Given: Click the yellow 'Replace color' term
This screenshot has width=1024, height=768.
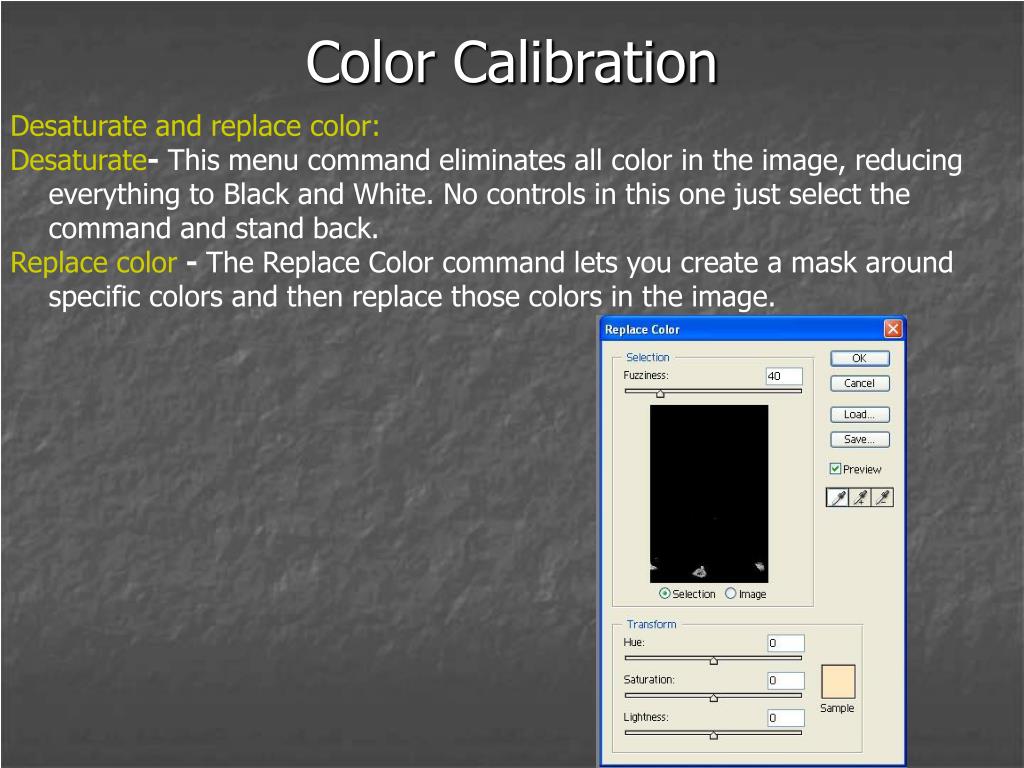Looking at the screenshot, I should coord(94,263).
